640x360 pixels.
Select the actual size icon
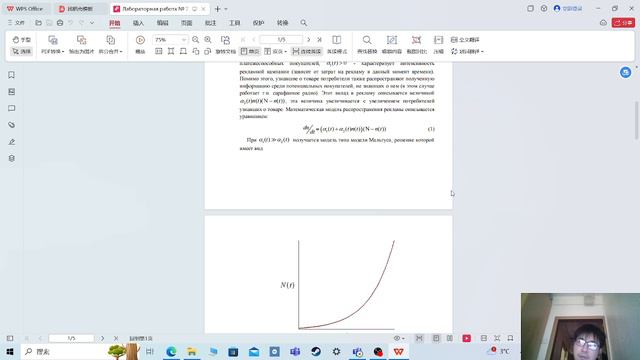point(159,51)
